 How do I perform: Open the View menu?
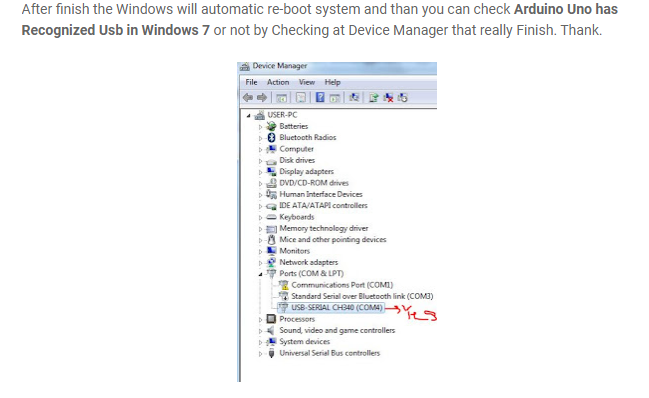point(307,82)
